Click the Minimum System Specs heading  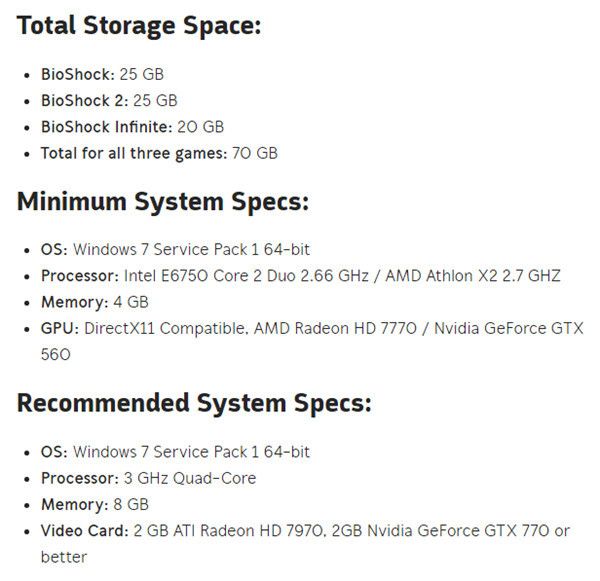163,202
